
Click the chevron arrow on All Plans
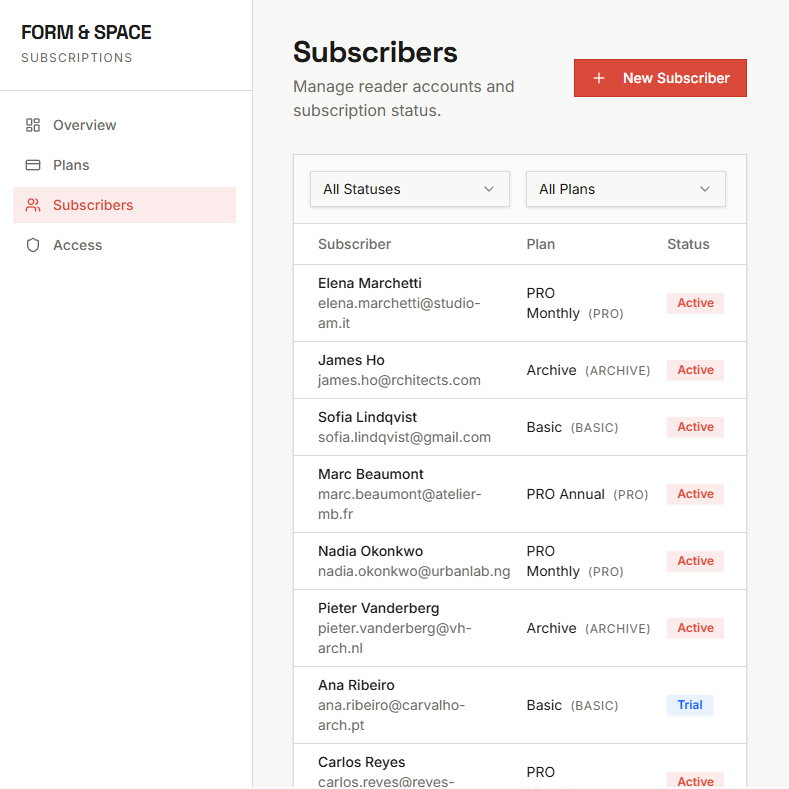[x=705, y=189]
